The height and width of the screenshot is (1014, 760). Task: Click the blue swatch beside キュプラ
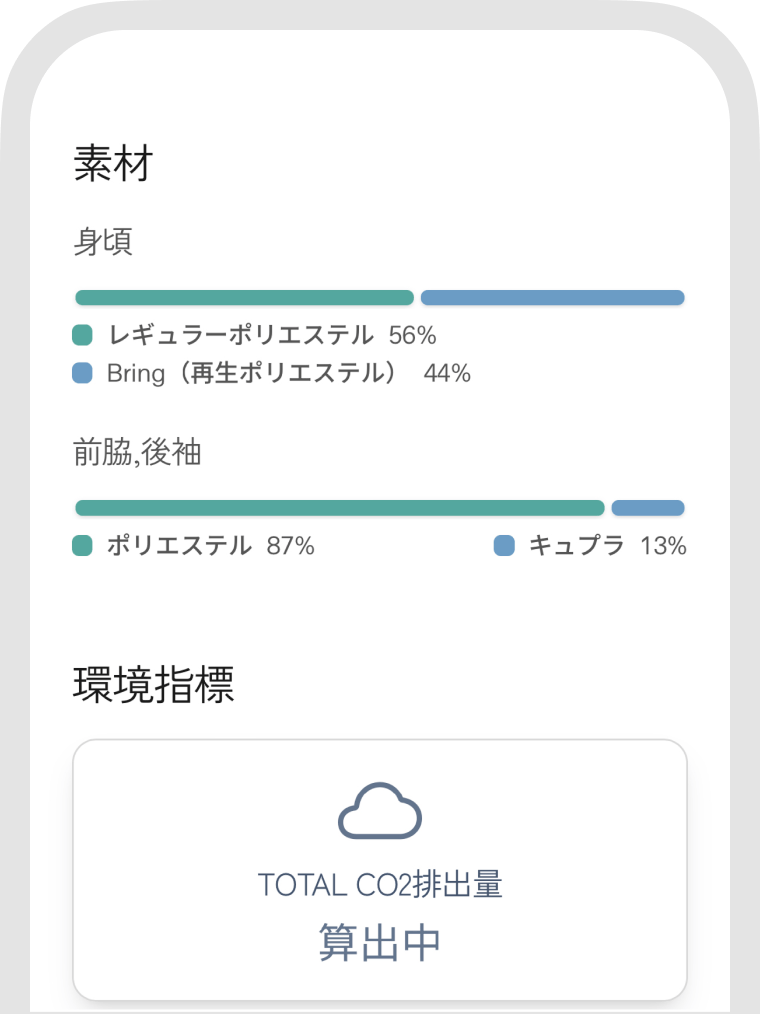[504, 545]
